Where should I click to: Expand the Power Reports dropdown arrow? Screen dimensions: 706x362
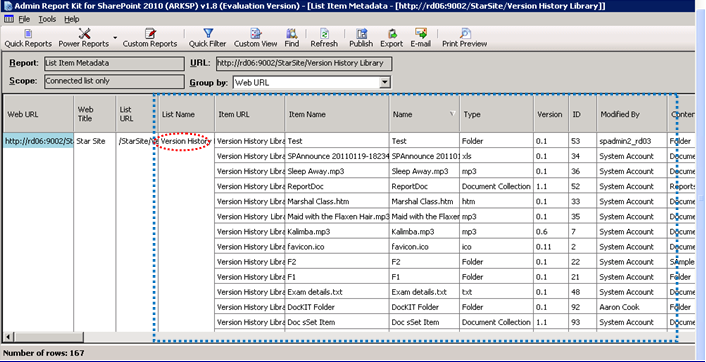115,38
